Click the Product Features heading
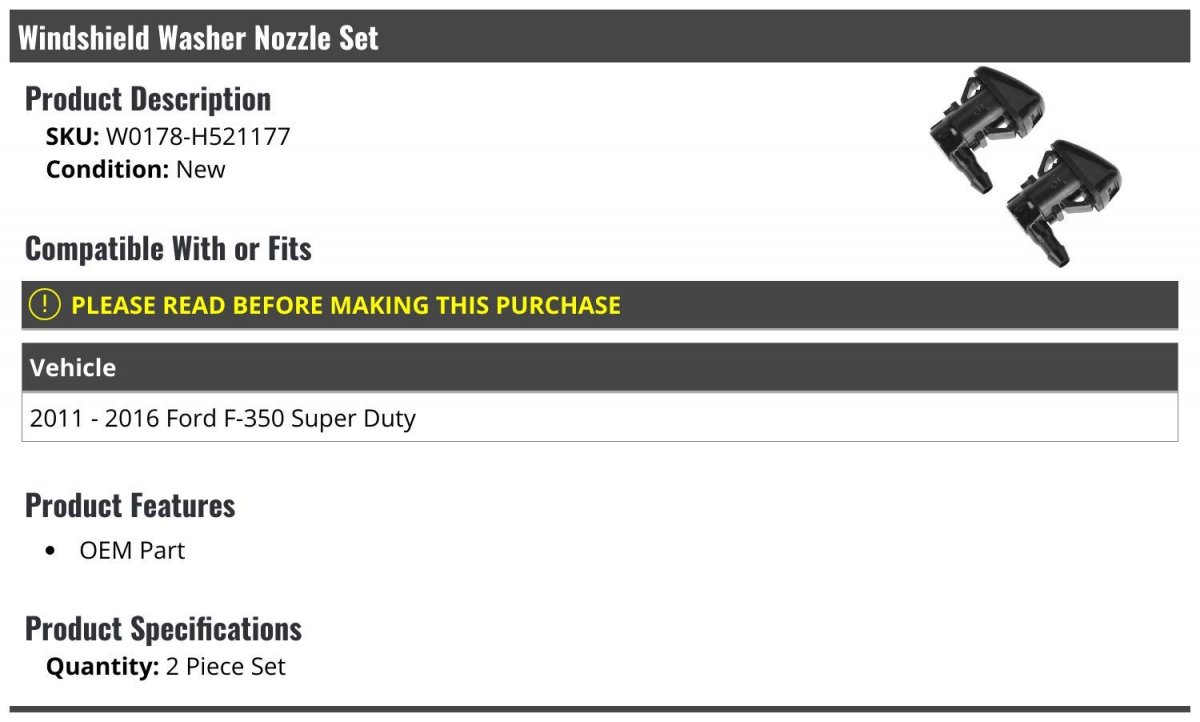This screenshot has height=722, width=1200. [130, 506]
